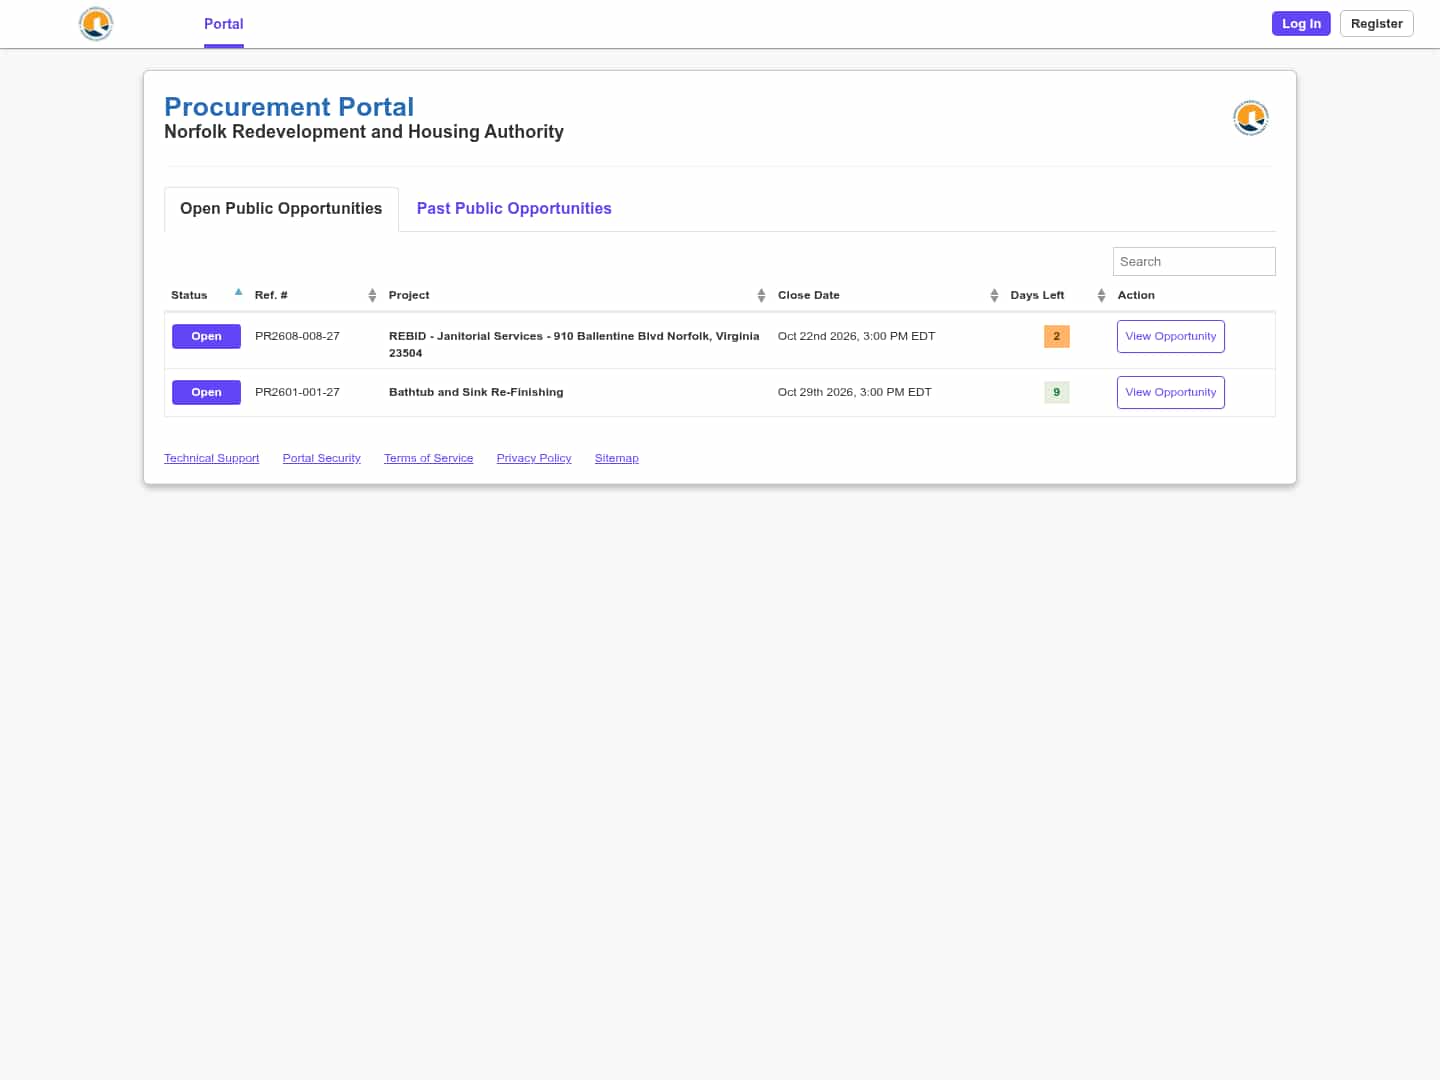Open the Sitemap link
The width and height of the screenshot is (1440, 1080).
coord(616,459)
